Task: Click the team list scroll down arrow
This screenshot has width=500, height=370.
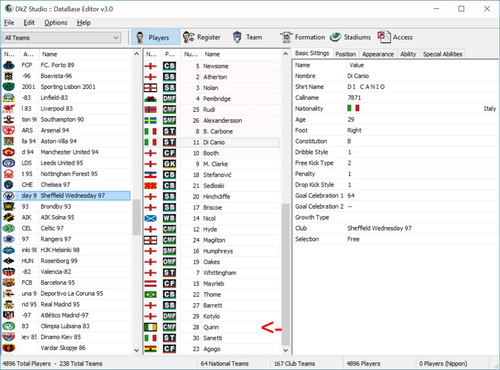Action: tap(136, 350)
